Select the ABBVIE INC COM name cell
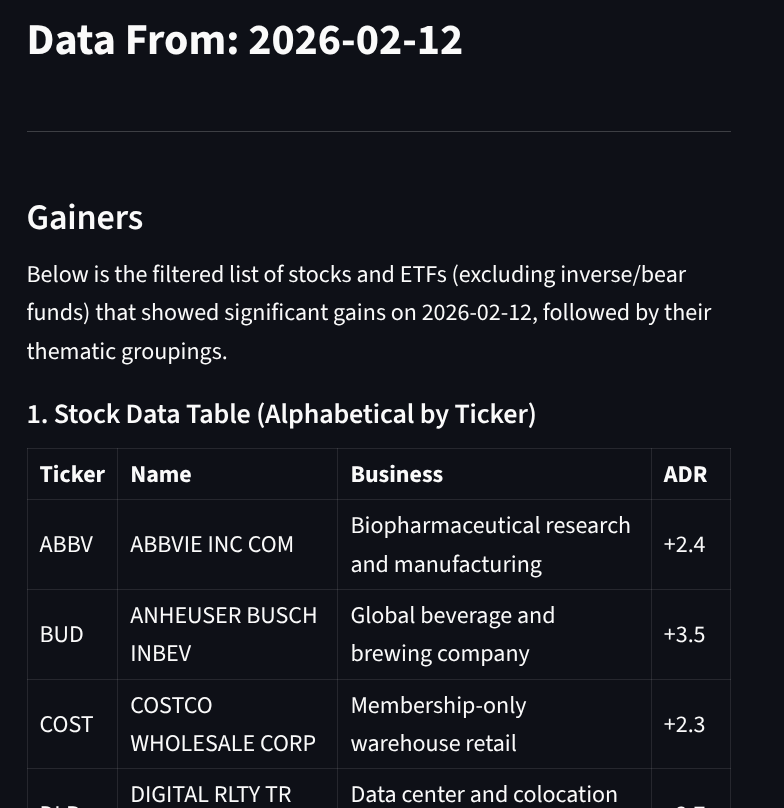This screenshot has height=808, width=784. tap(212, 544)
